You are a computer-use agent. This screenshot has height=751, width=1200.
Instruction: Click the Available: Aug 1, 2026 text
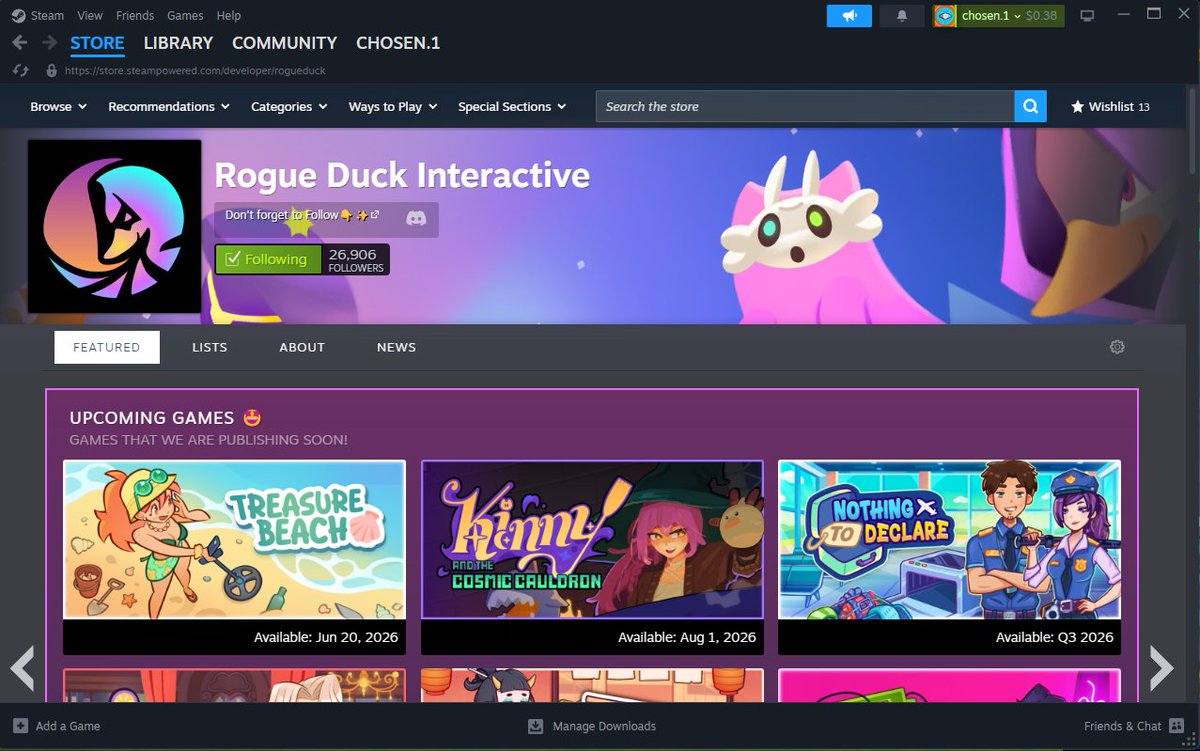[x=687, y=637]
